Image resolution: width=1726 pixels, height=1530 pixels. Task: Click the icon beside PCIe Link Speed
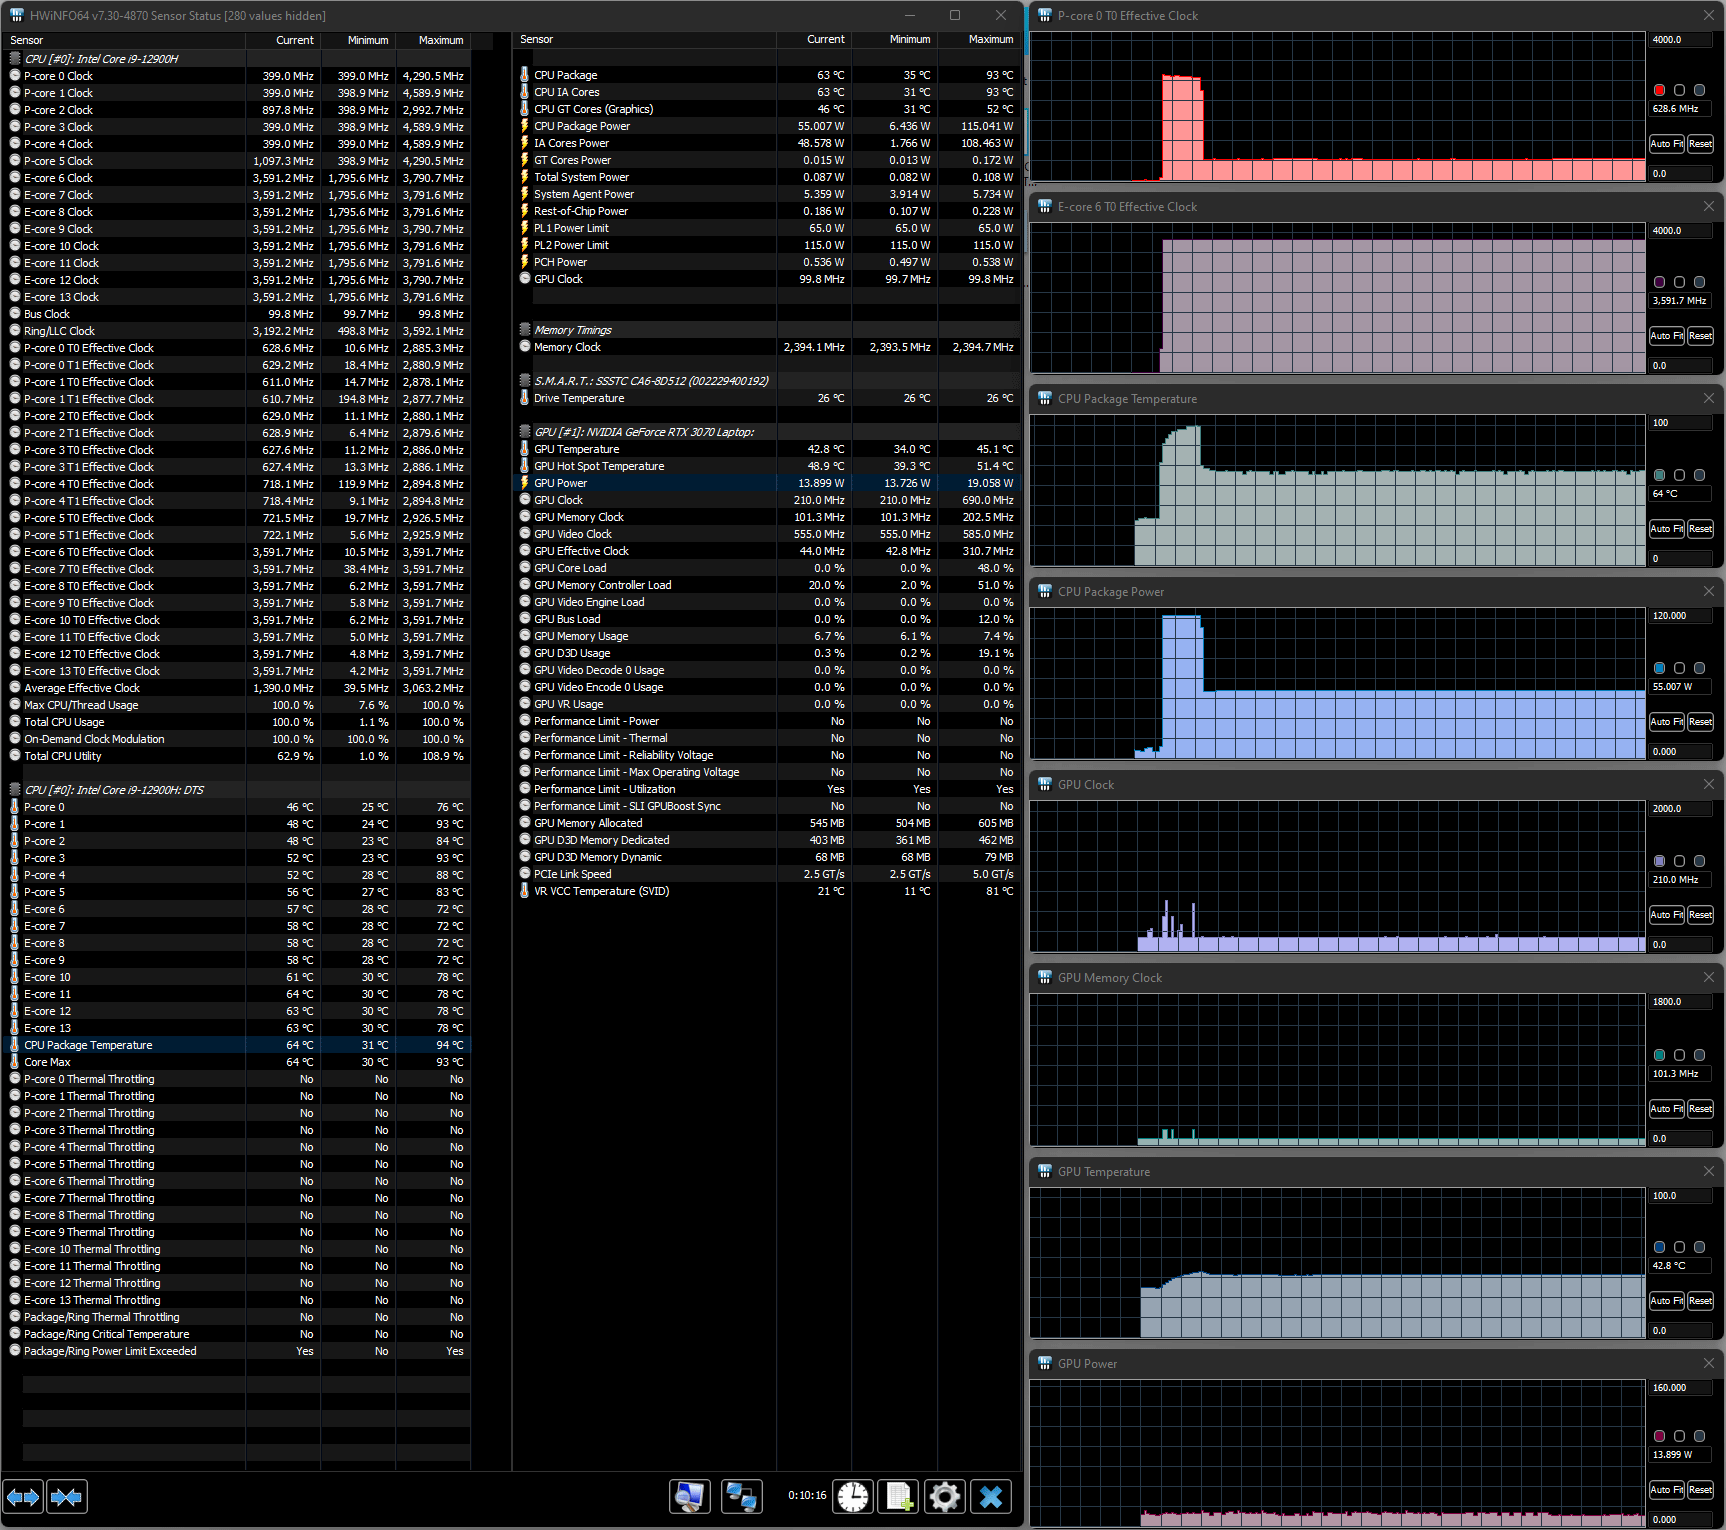(x=525, y=874)
